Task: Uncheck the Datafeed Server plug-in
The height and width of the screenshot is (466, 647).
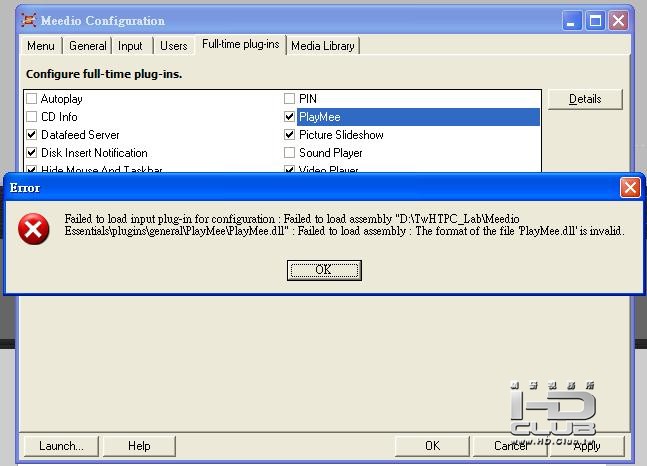Action: click(32, 135)
